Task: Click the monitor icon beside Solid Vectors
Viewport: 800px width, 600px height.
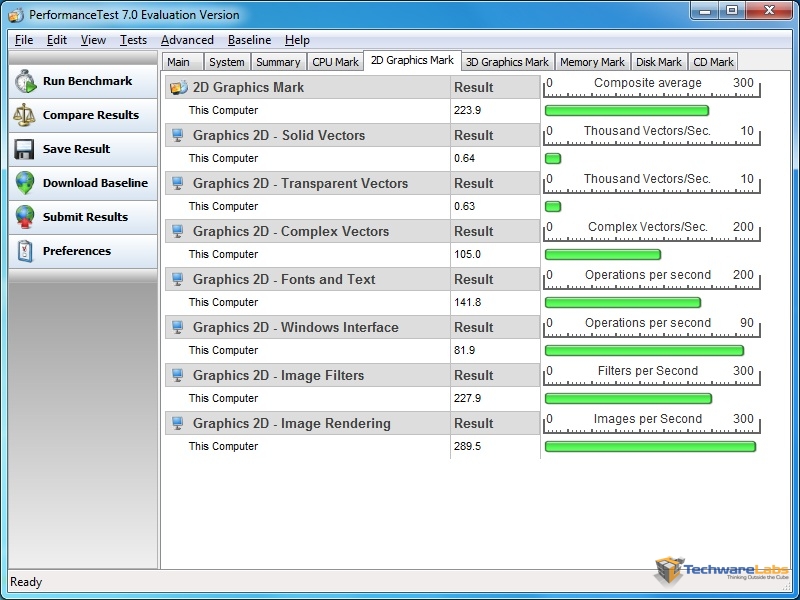Action: (178, 136)
